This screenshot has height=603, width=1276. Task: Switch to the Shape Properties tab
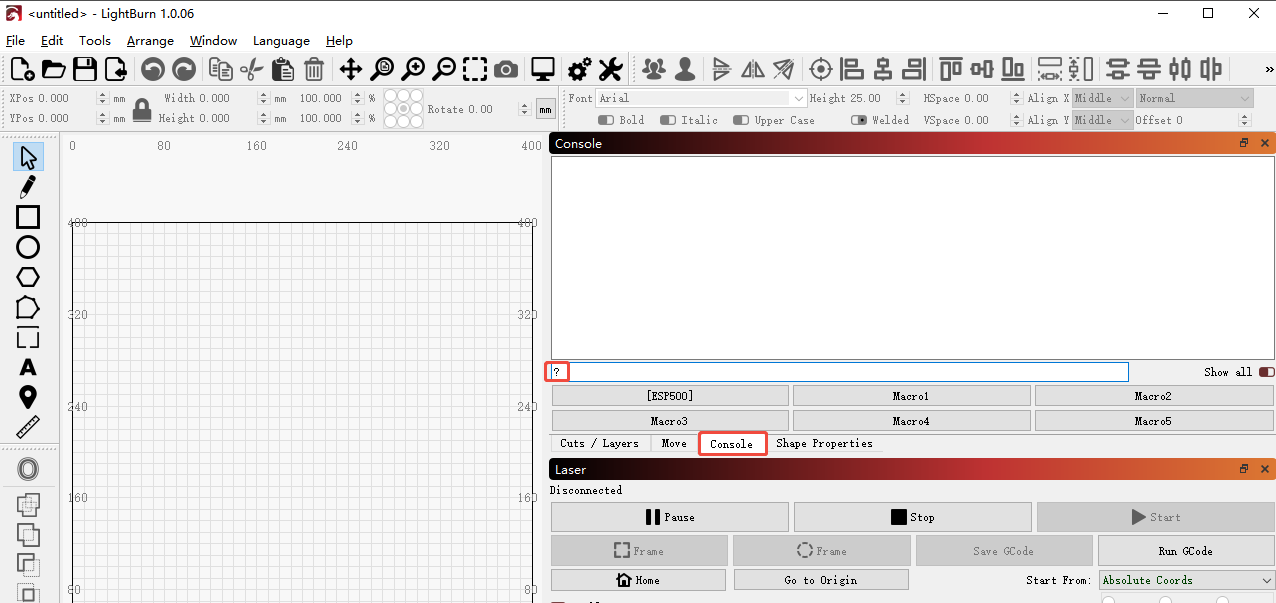(x=824, y=443)
